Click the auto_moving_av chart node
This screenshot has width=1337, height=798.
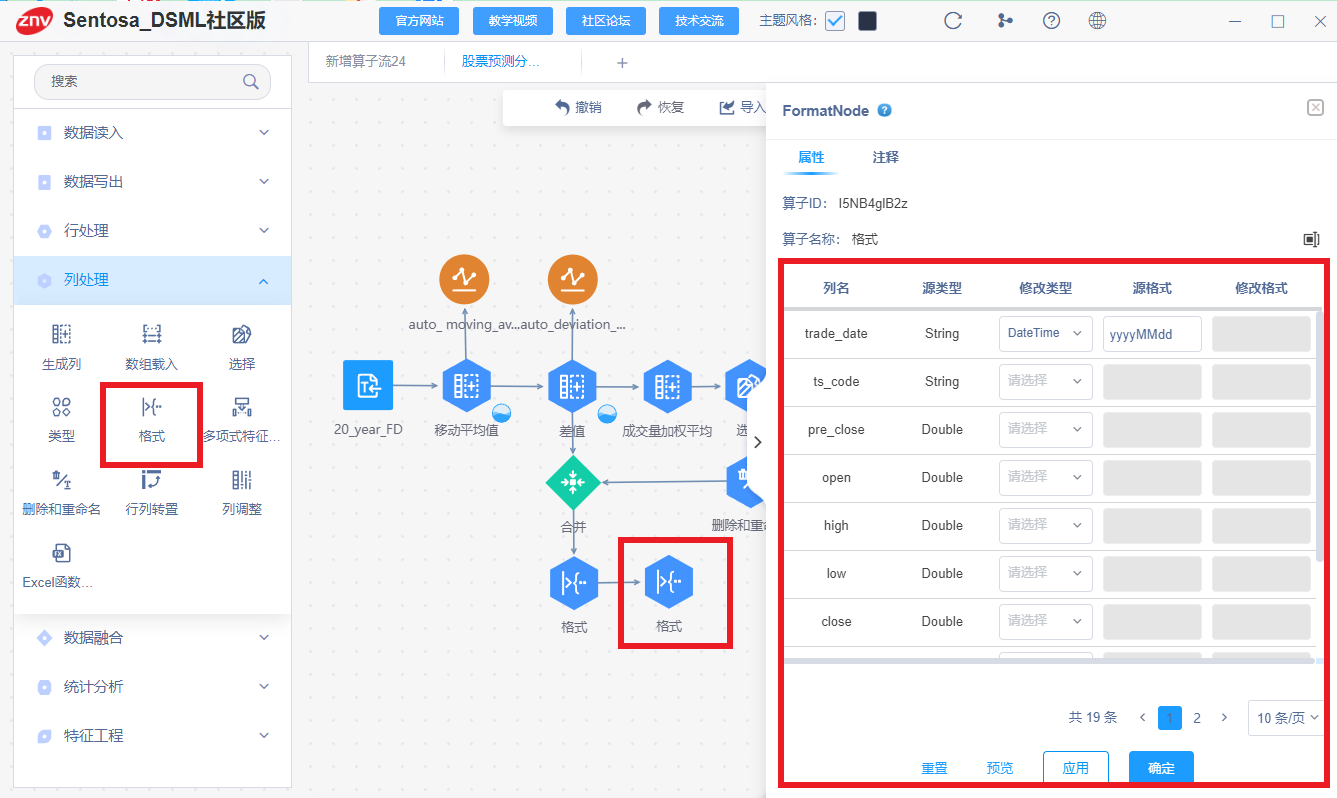465,280
